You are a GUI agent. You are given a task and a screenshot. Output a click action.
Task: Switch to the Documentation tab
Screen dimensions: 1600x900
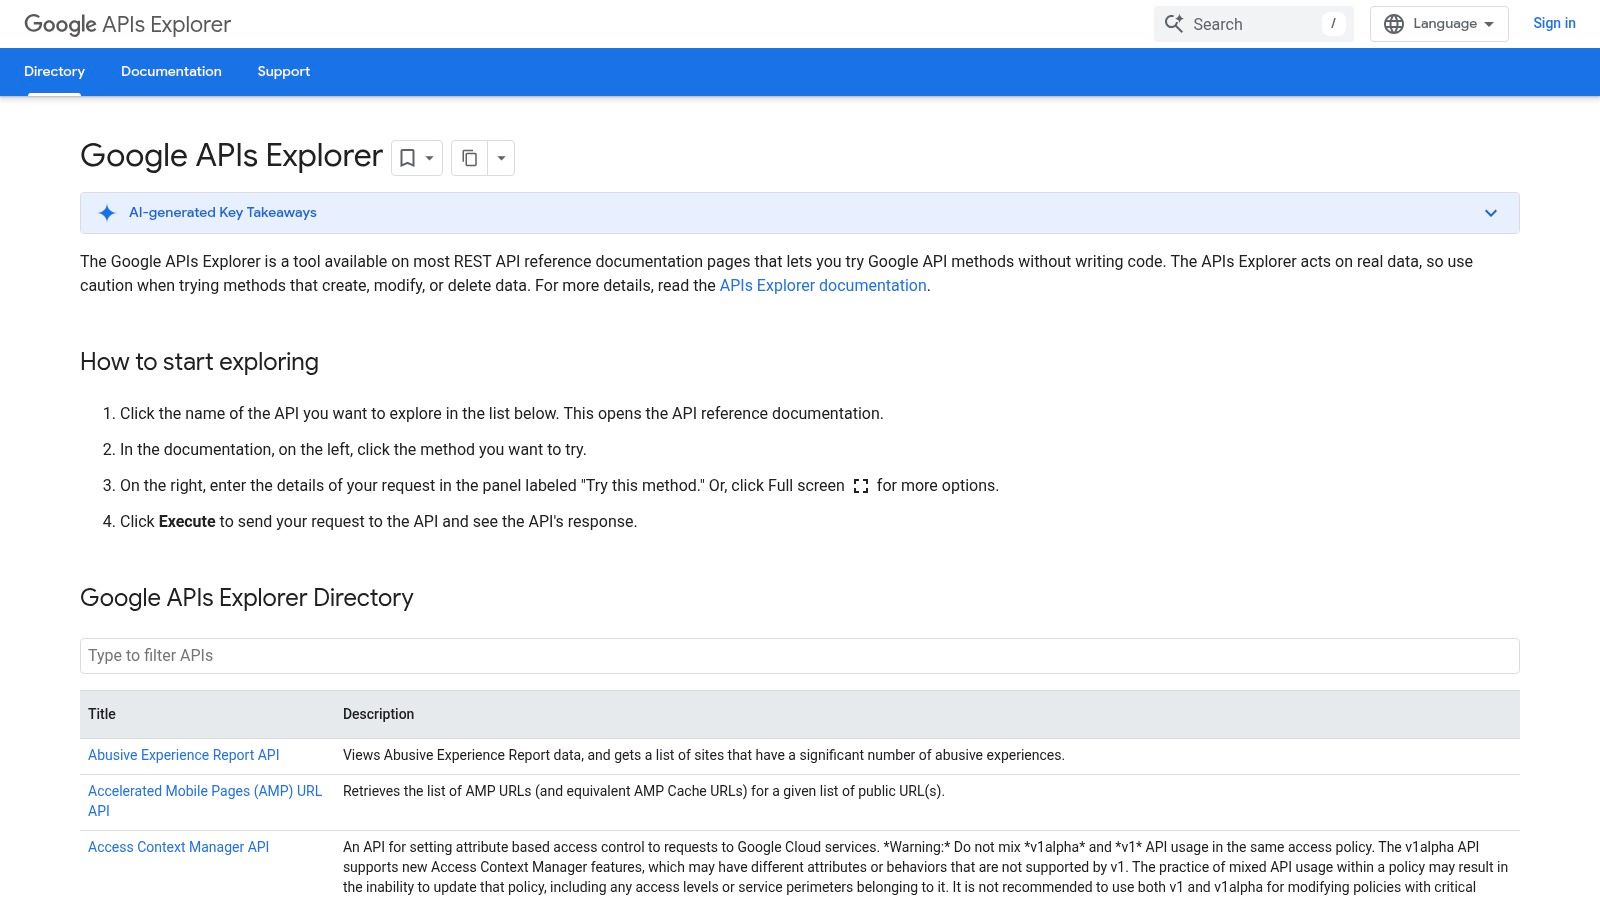point(171,71)
